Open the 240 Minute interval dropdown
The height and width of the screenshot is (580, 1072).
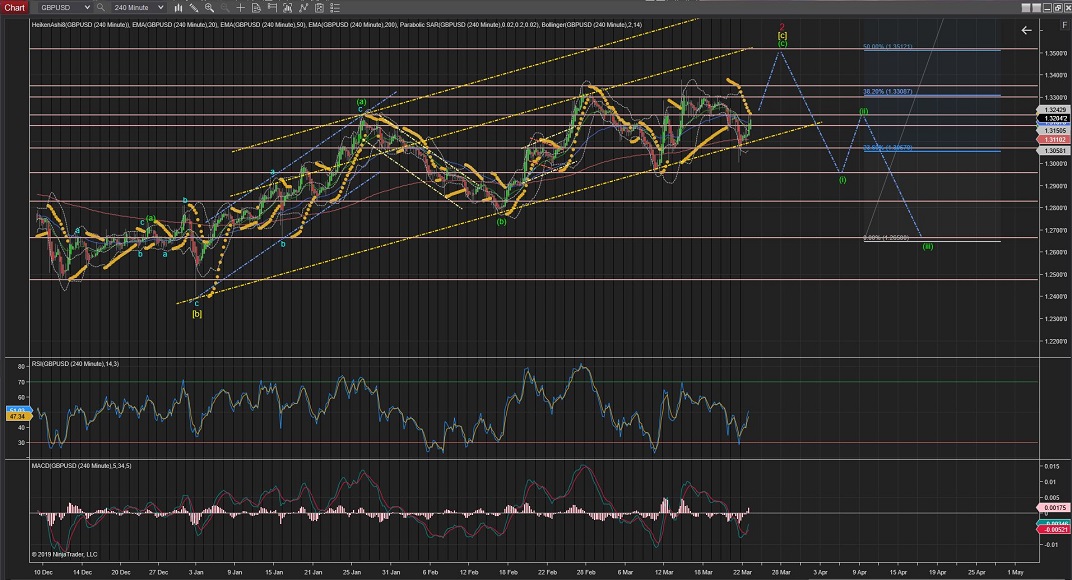point(138,8)
